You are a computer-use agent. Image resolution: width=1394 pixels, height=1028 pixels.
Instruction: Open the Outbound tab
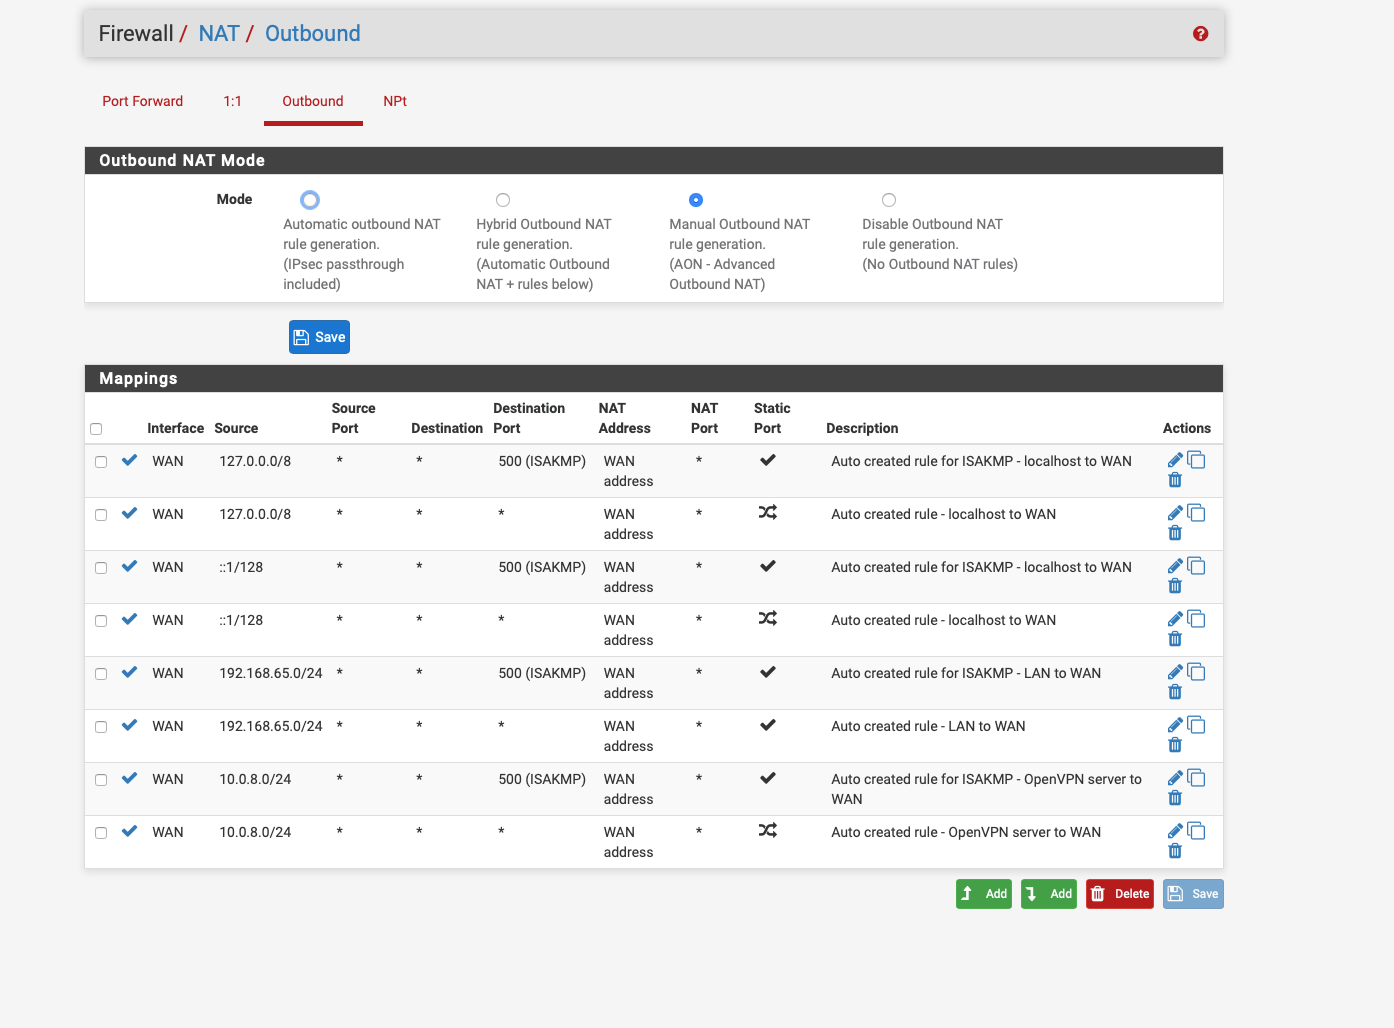click(313, 101)
